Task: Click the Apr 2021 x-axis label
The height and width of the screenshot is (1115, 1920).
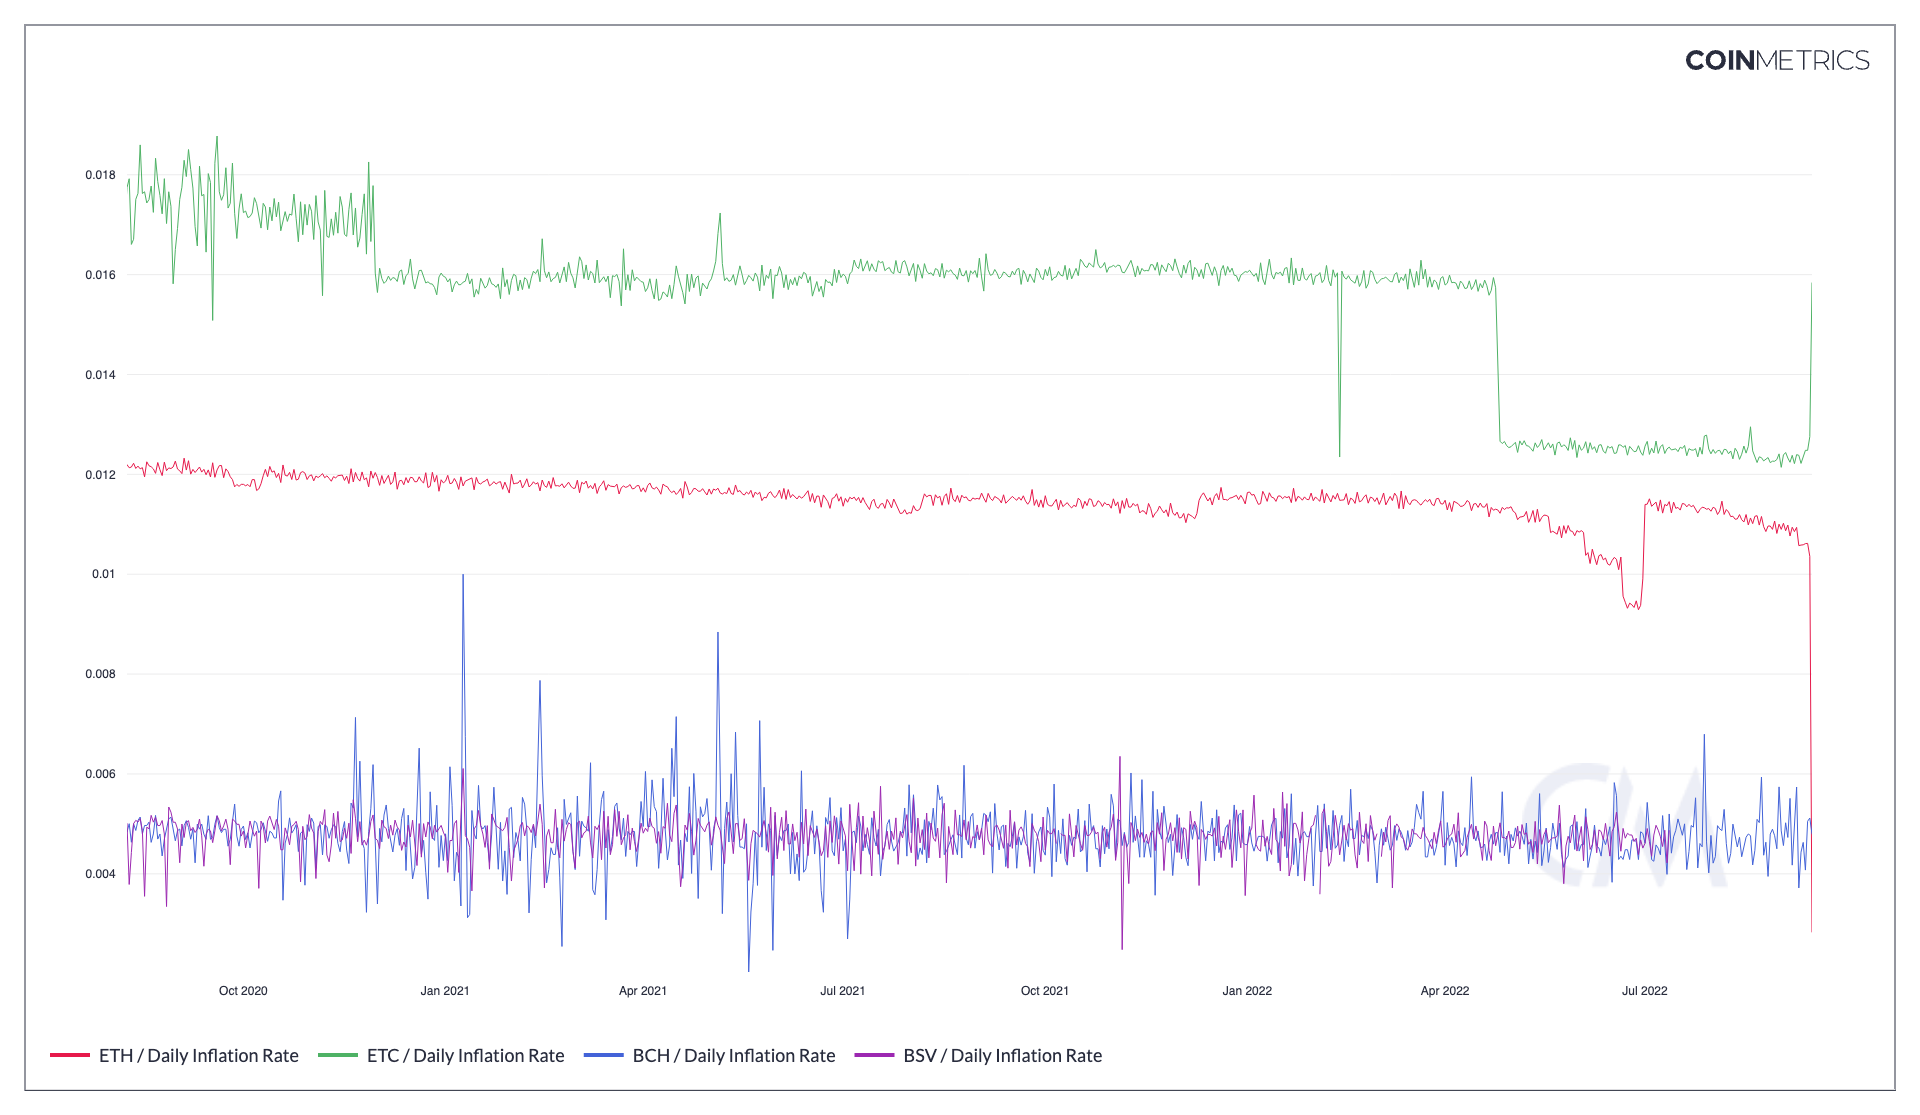Action: [642, 991]
